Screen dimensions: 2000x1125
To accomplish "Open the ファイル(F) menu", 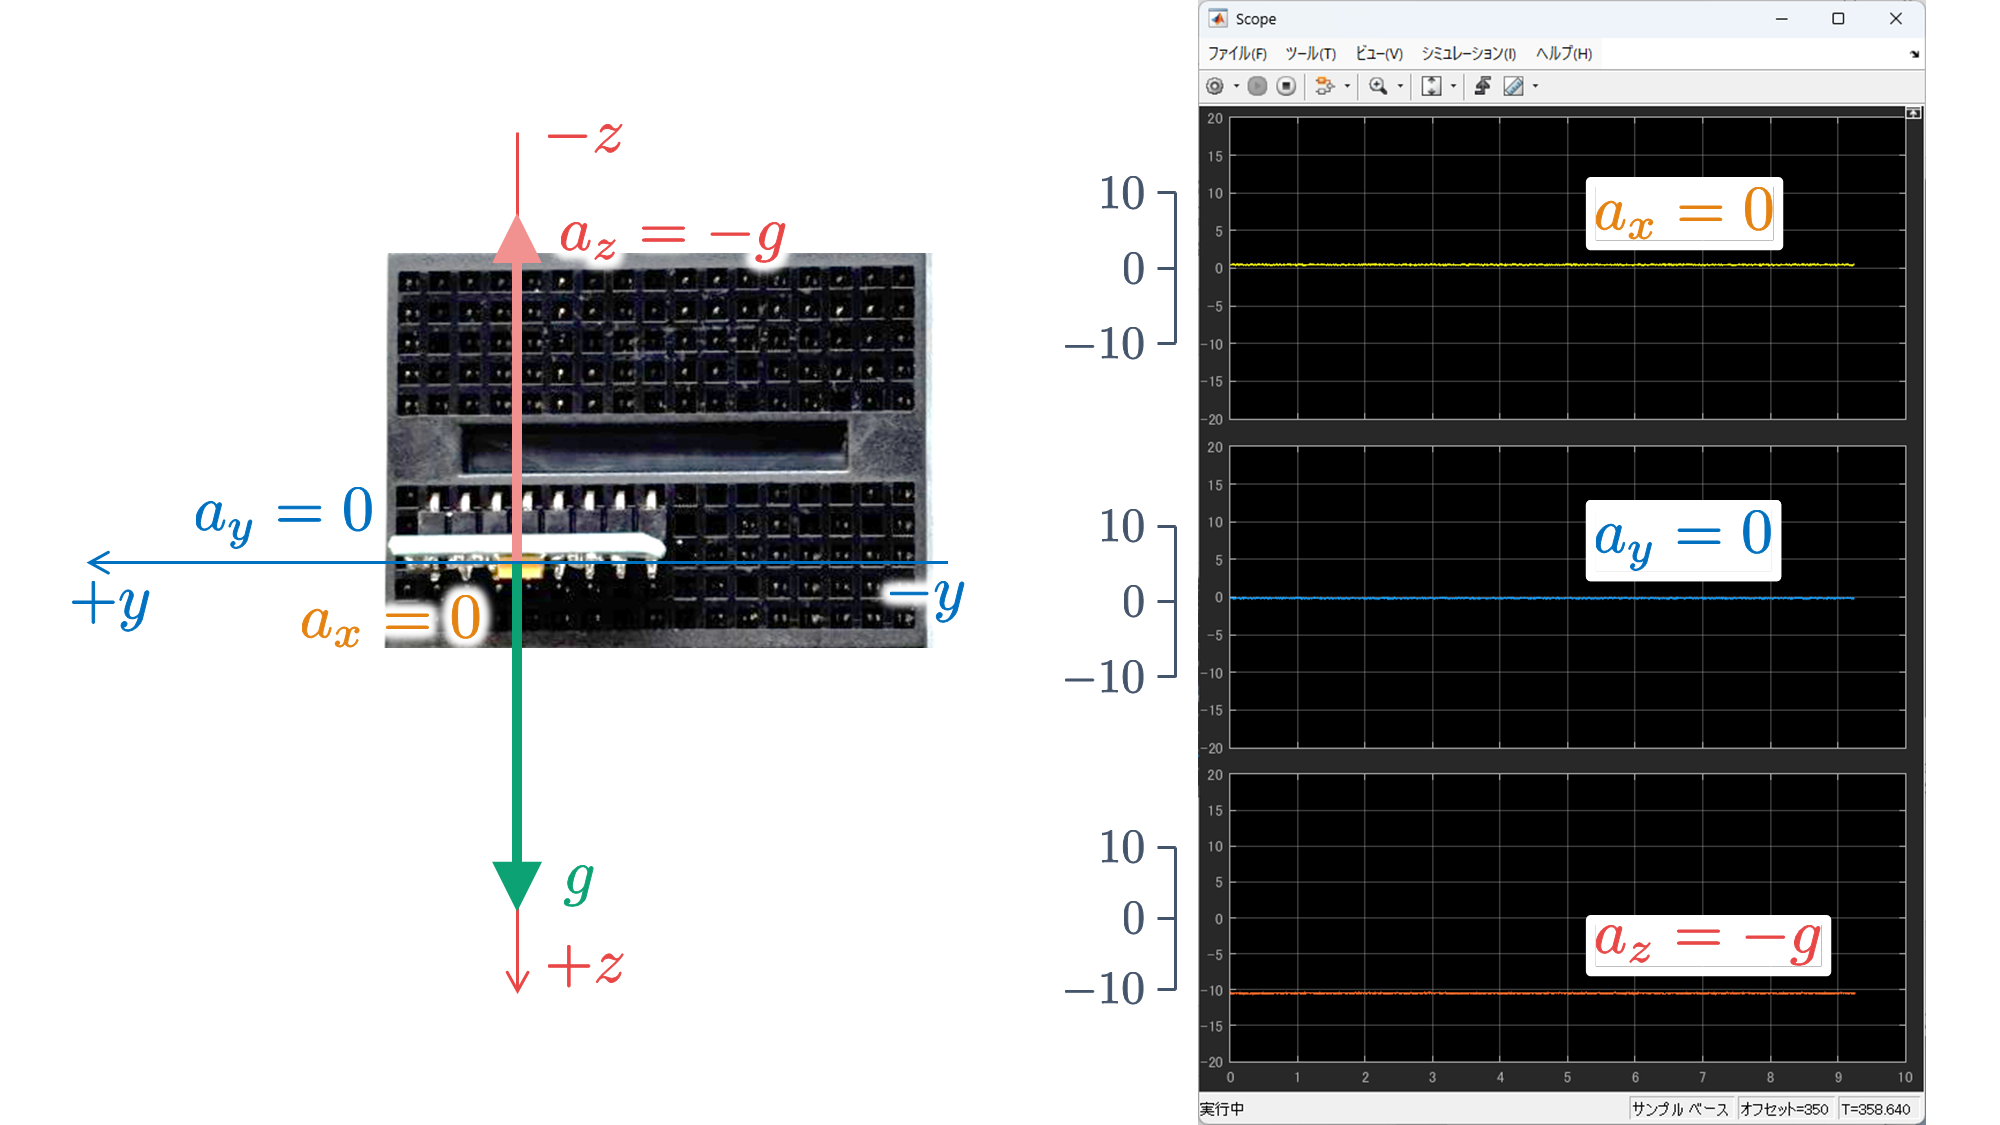I will [x=1237, y=54].
